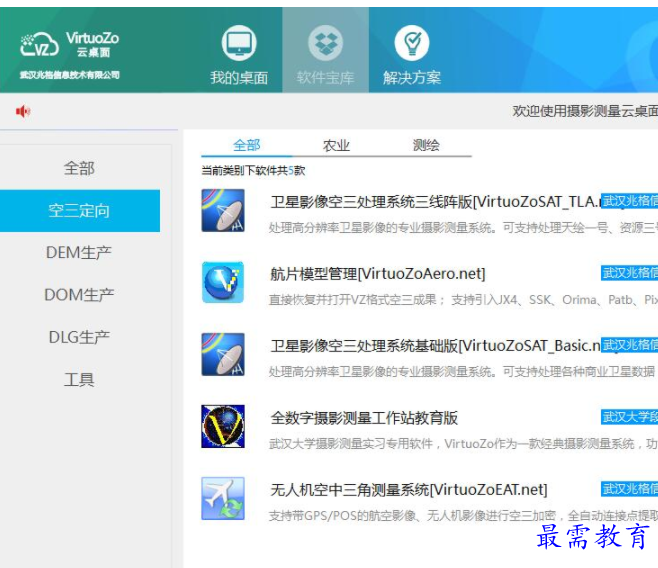Select 工具 category in the sidebar
Image resolution: width=658 pixels, height=568 pixels.
pos(79,379)
